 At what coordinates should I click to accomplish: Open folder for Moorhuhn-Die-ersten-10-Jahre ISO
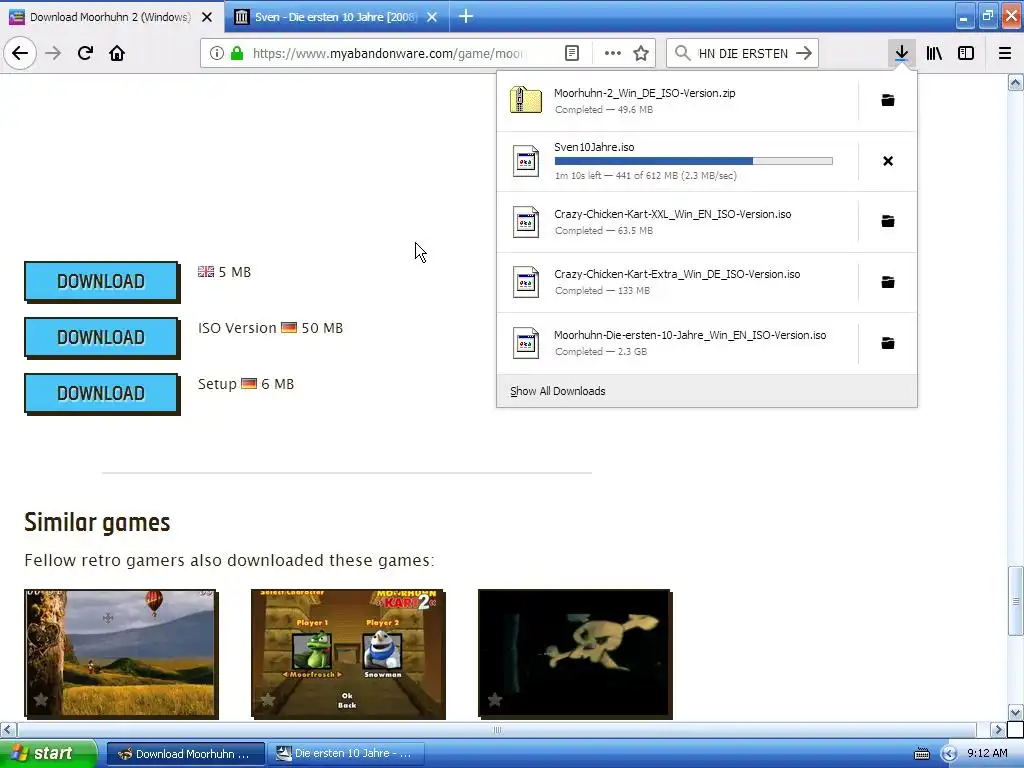click(x=888, y=343)
